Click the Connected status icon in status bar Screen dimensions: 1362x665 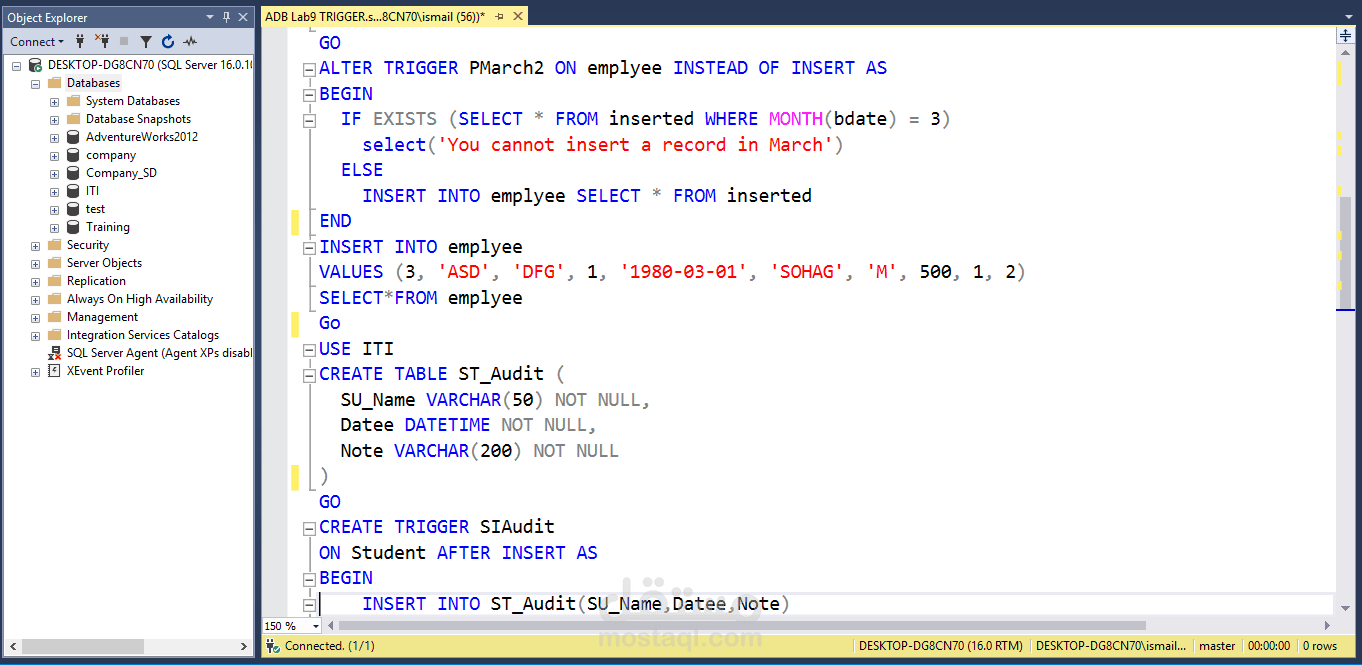pos(273,646)
